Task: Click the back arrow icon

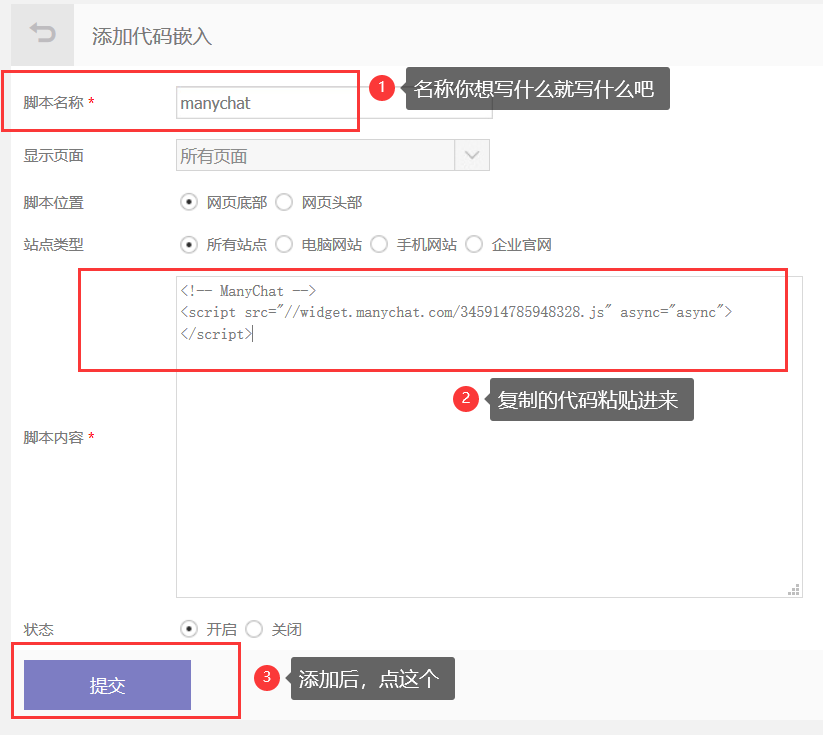Action: click(x=43, y=33)
